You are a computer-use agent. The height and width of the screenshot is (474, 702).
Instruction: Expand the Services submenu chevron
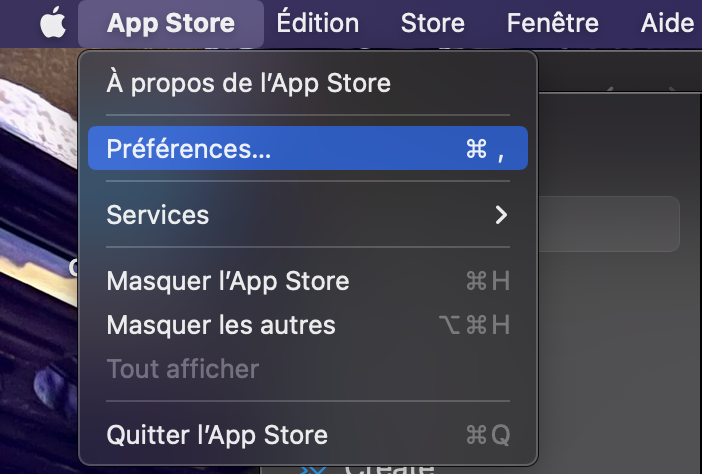[x=501, y=214]
